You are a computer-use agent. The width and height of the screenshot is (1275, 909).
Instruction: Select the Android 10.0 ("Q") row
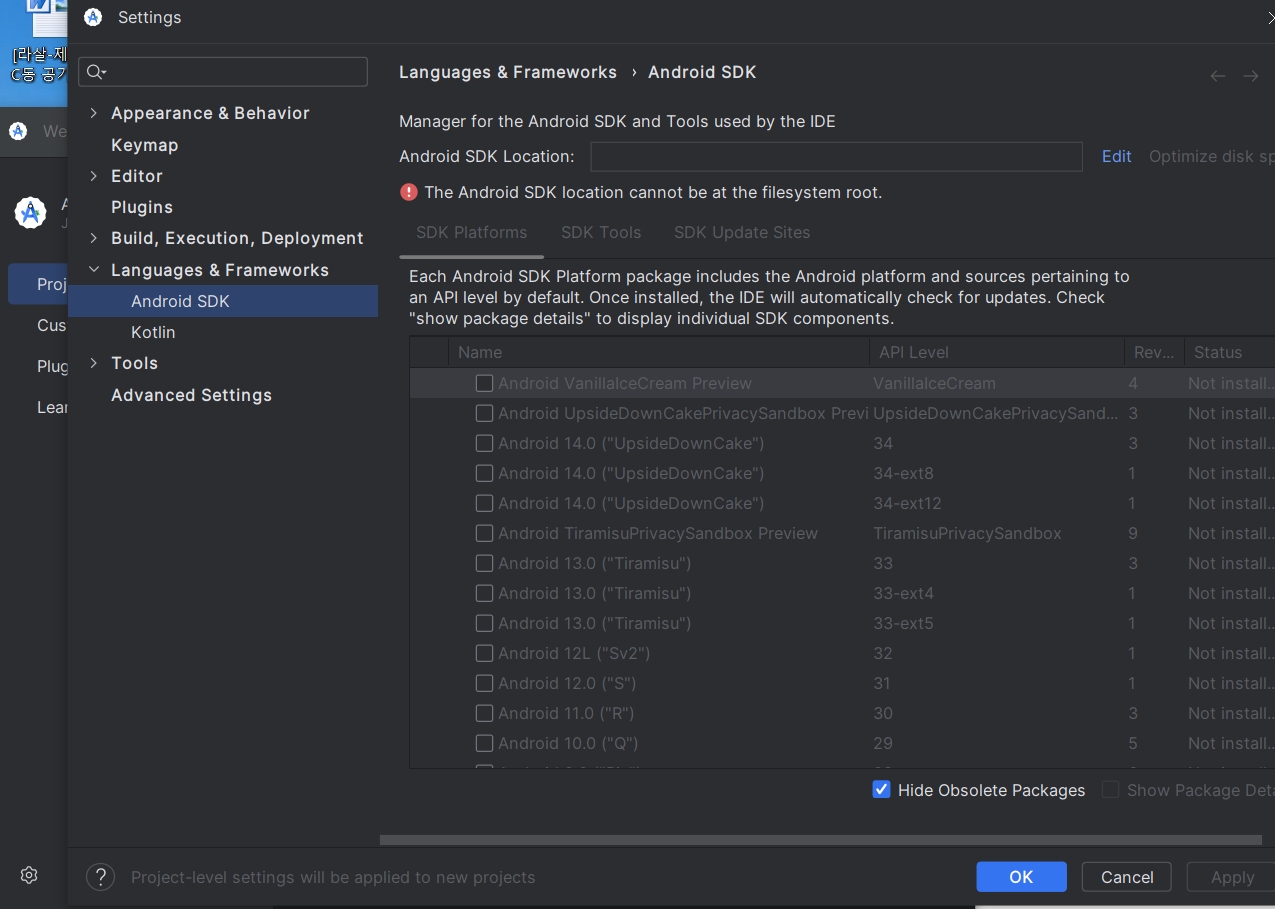[x=842, y=743]
